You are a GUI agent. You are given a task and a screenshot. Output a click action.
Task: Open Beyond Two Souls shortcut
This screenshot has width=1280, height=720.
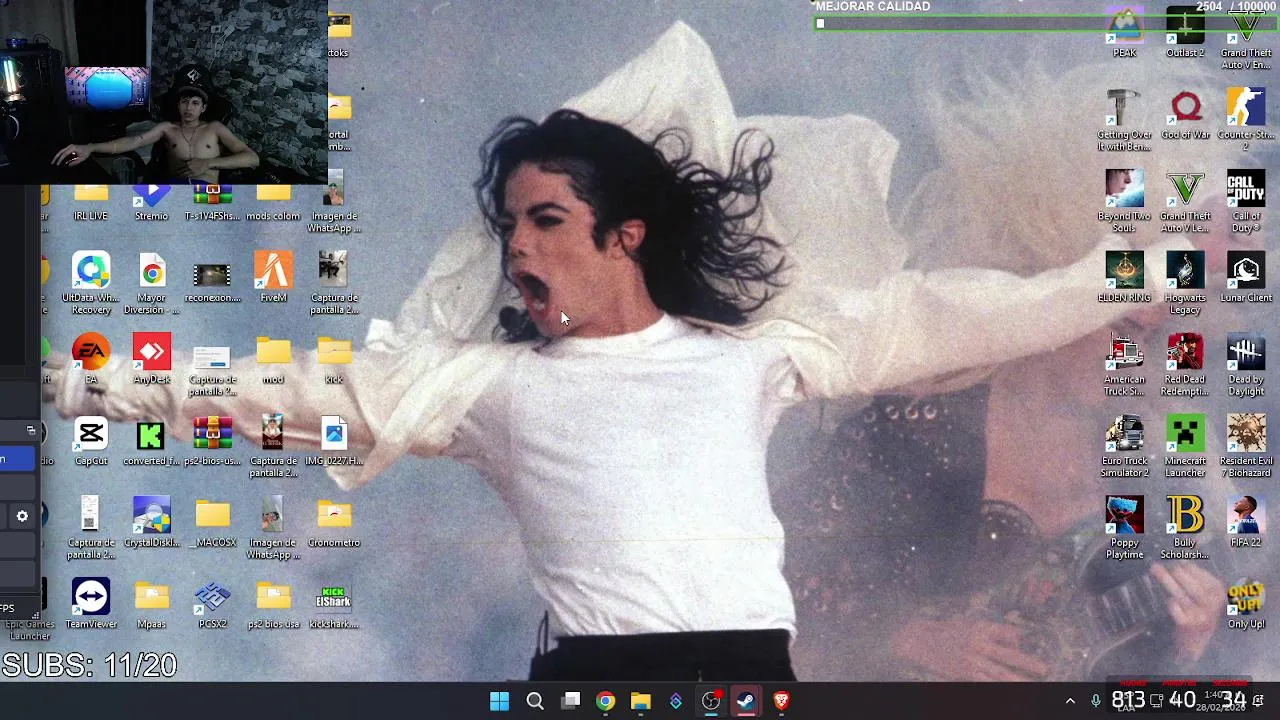[x=1124, y=201]
